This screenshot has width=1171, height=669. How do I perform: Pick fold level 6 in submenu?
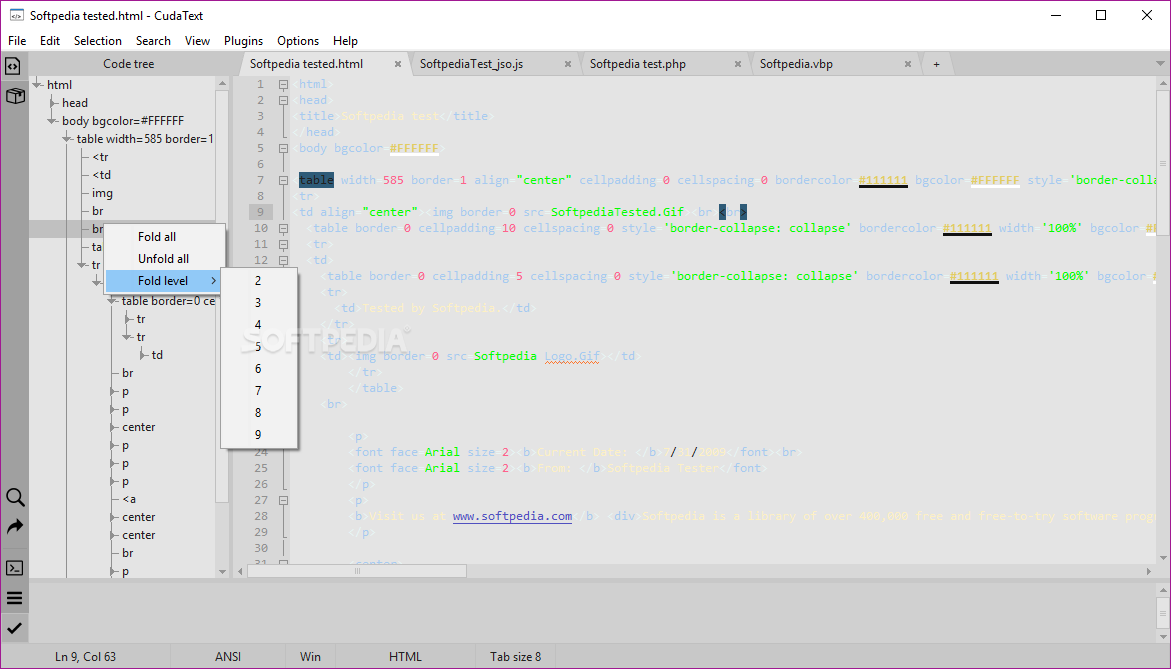coord(259,369)
